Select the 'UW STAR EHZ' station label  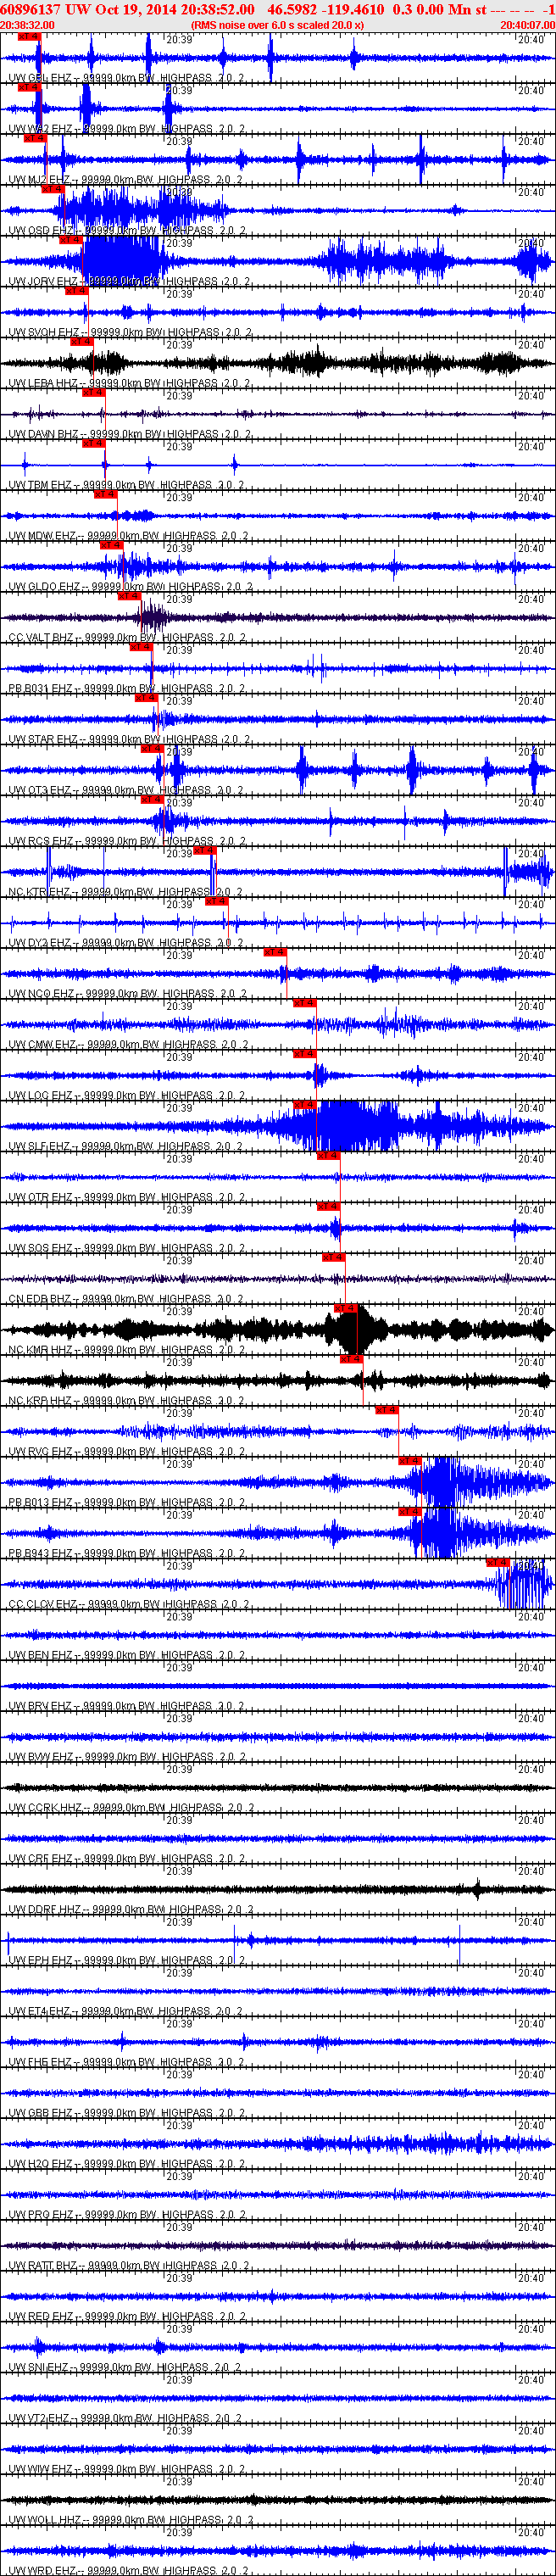click(44, 740)
